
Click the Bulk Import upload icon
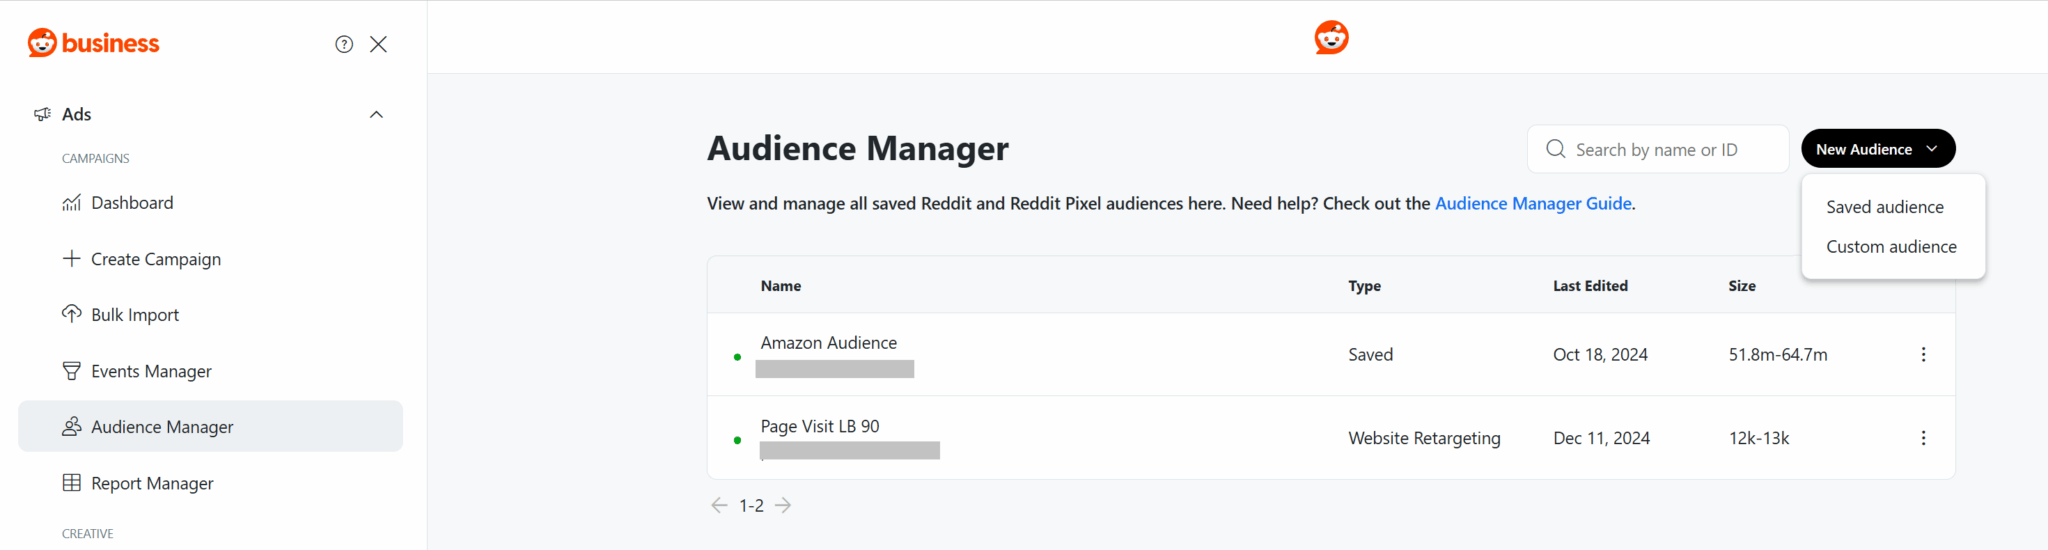[72, 314]
